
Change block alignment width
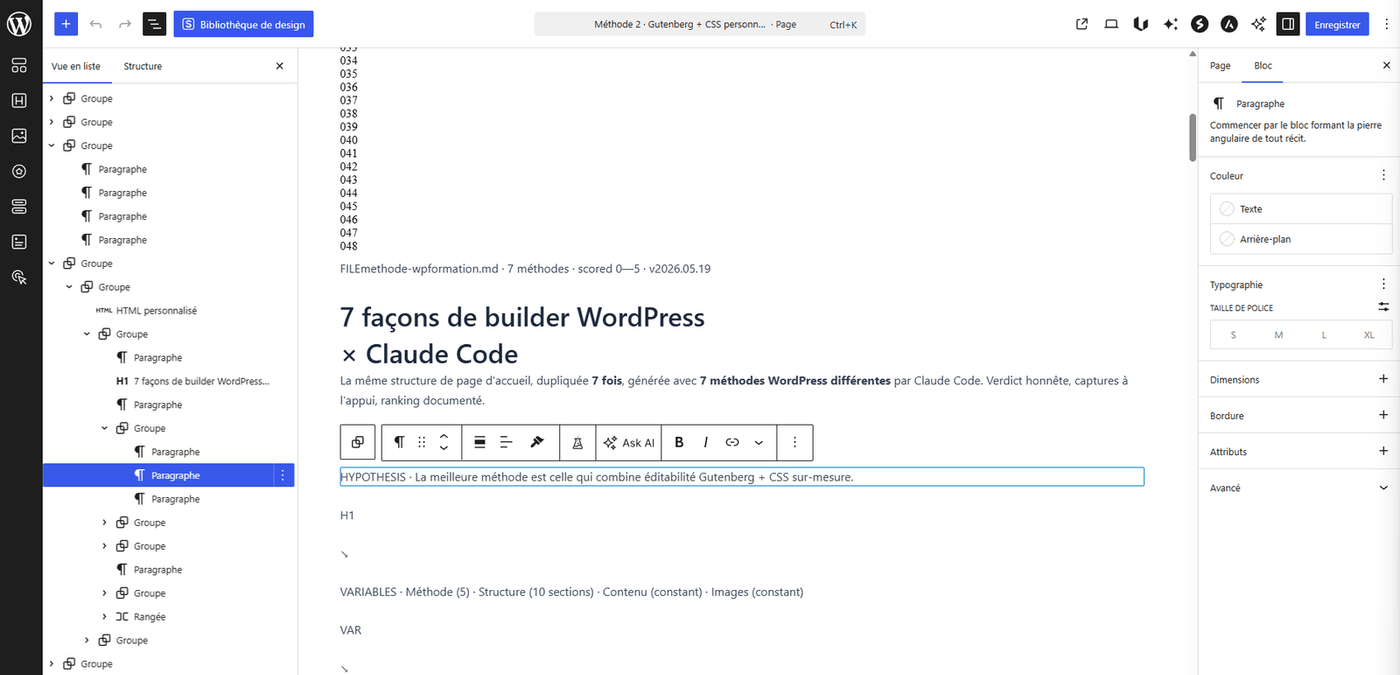(480, 442)
